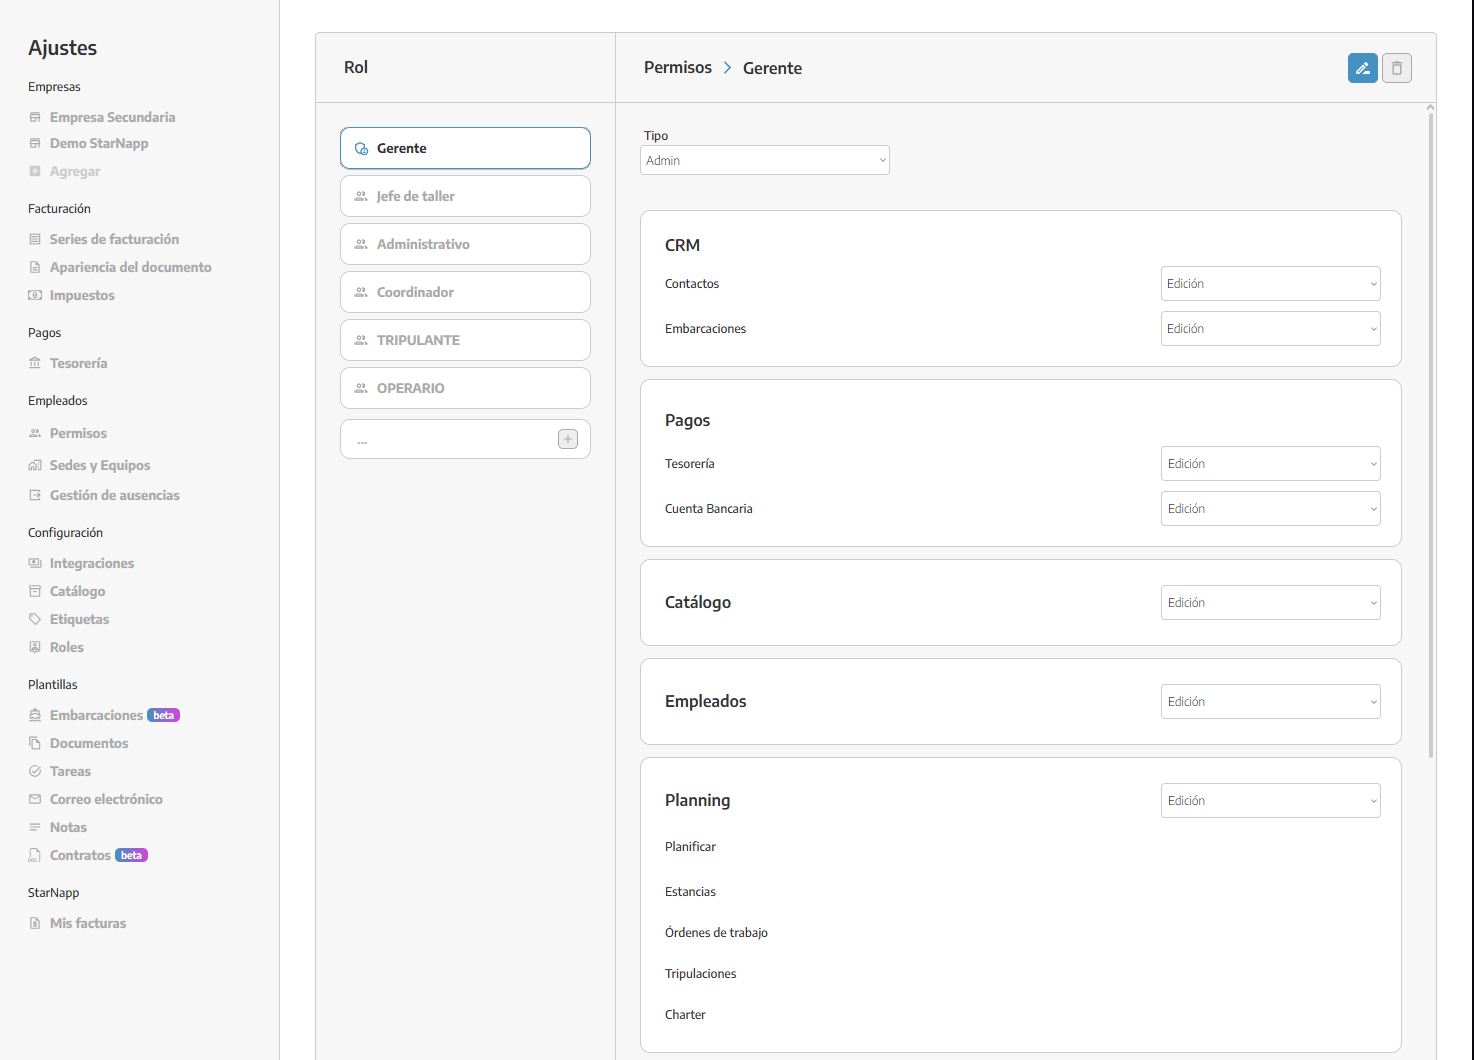Click the Gerente role icon
The width and height of the screenshot is (1474, 1060).
coord(362,148)
